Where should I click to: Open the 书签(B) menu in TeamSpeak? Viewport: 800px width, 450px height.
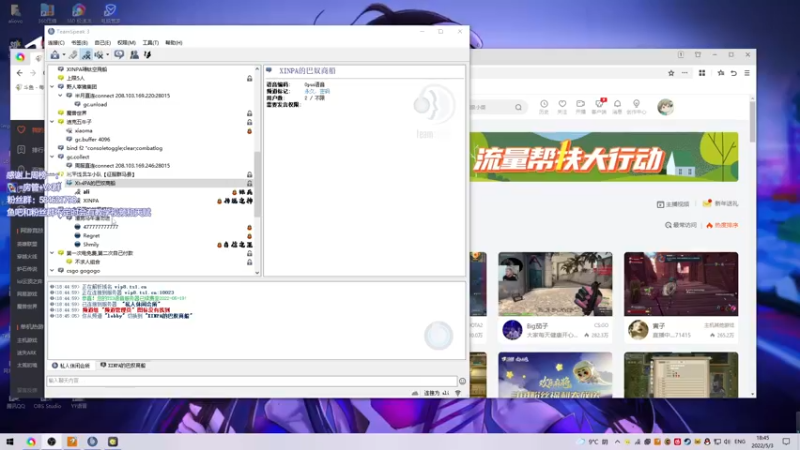79,43
